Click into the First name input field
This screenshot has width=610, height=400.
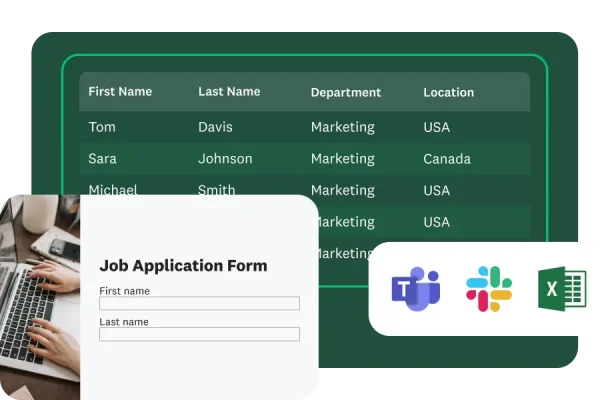click(x=199, y=303)
